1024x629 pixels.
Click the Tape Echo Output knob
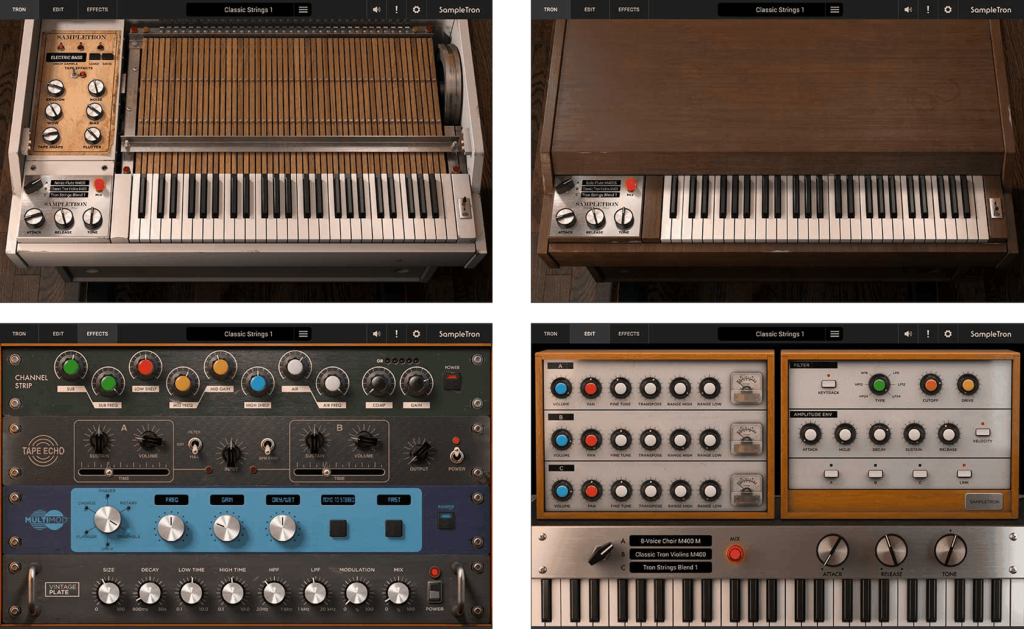[x=419, y=450]
